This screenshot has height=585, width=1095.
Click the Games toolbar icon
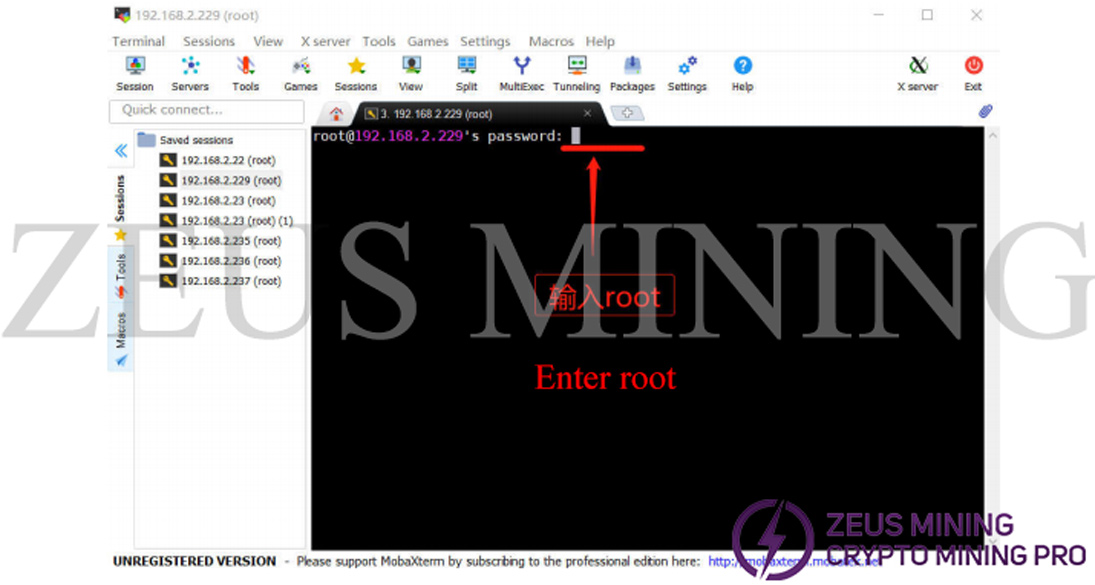pos(300,73)
